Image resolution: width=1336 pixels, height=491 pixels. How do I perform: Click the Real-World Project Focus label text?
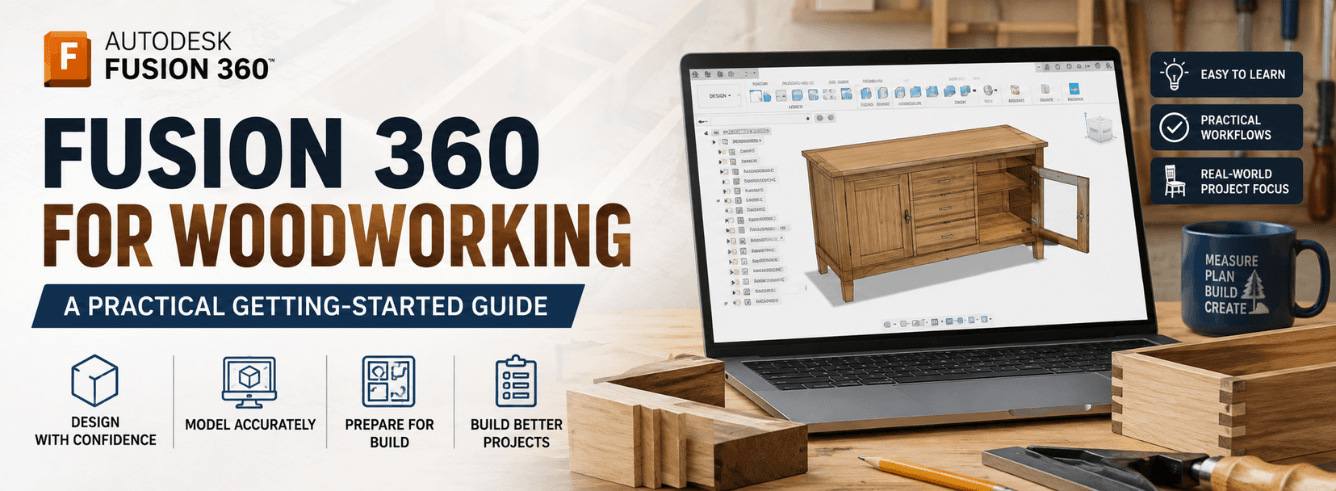[x=1244, y=181]
